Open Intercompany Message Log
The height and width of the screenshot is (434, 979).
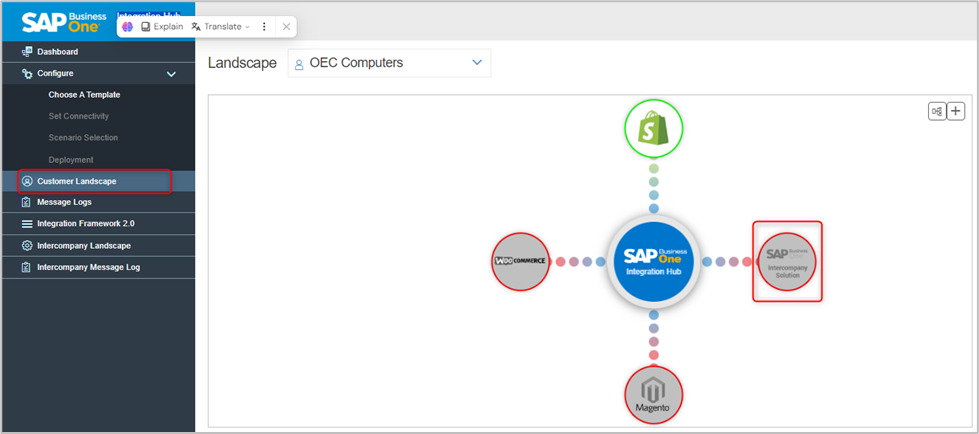88,267
